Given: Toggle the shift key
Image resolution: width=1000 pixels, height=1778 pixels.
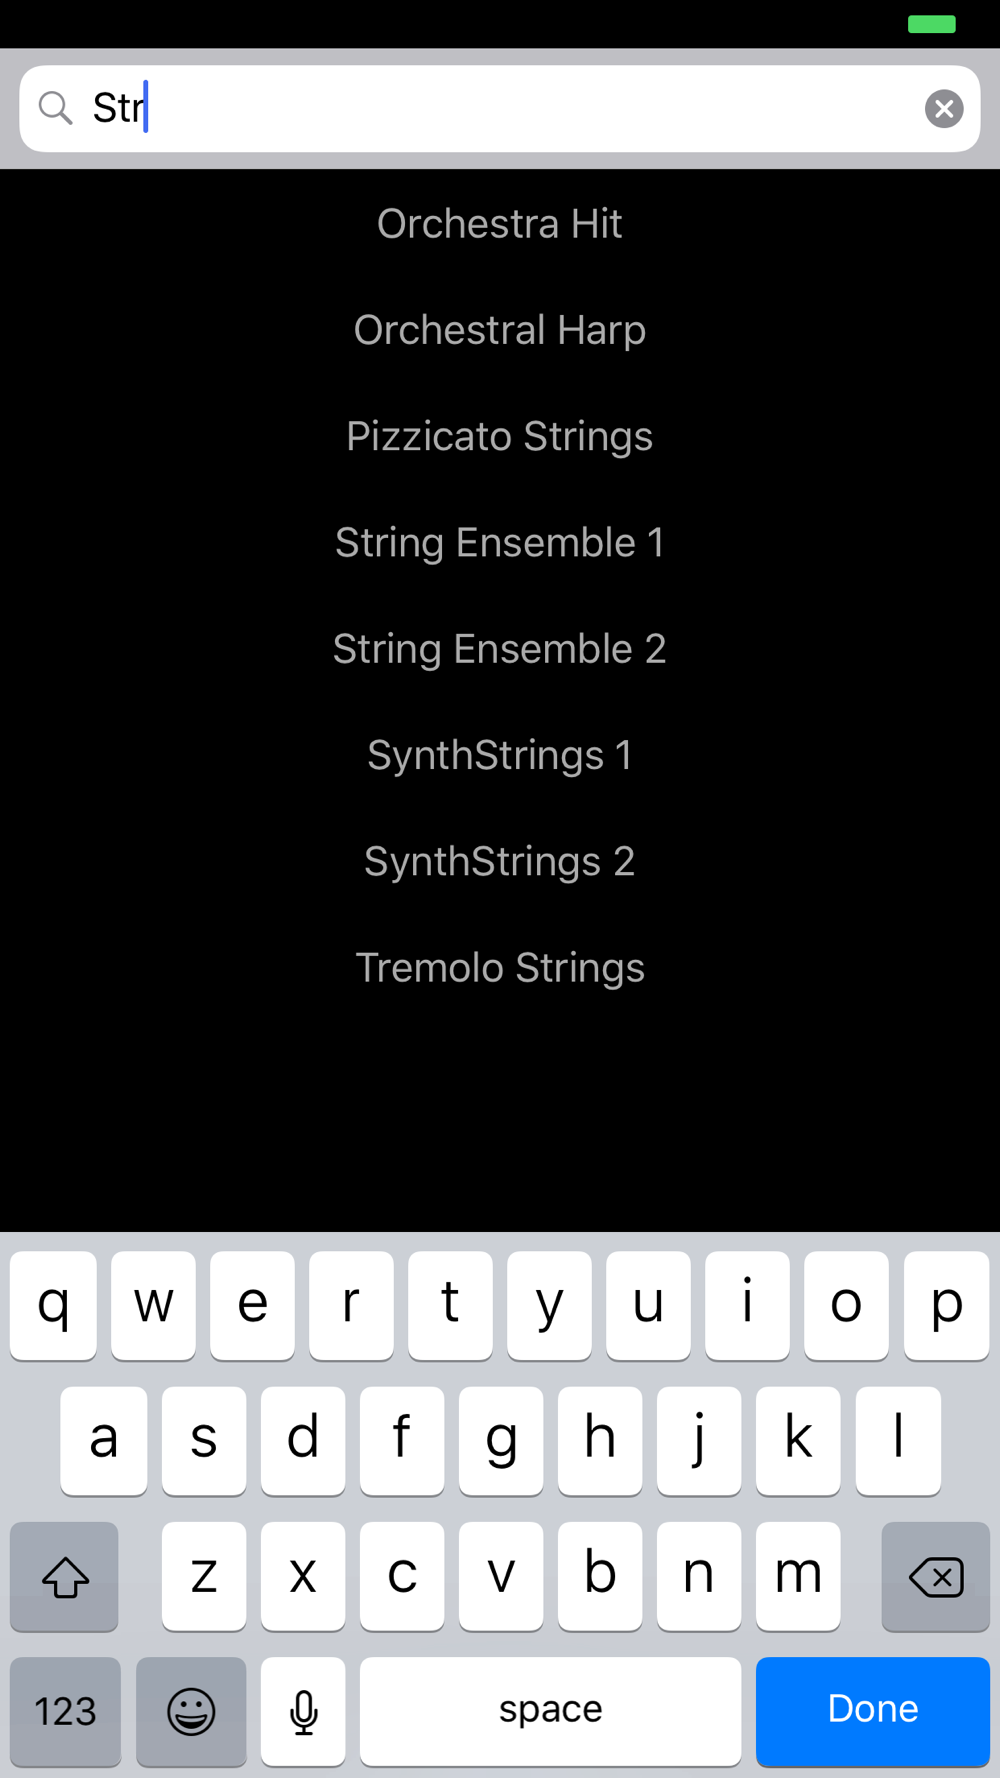Looking at the screenshot, I should 65,1577.
